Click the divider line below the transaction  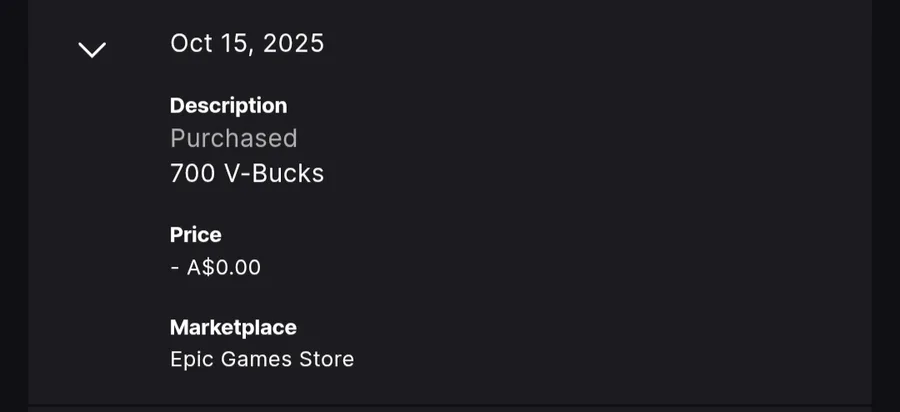450,406
